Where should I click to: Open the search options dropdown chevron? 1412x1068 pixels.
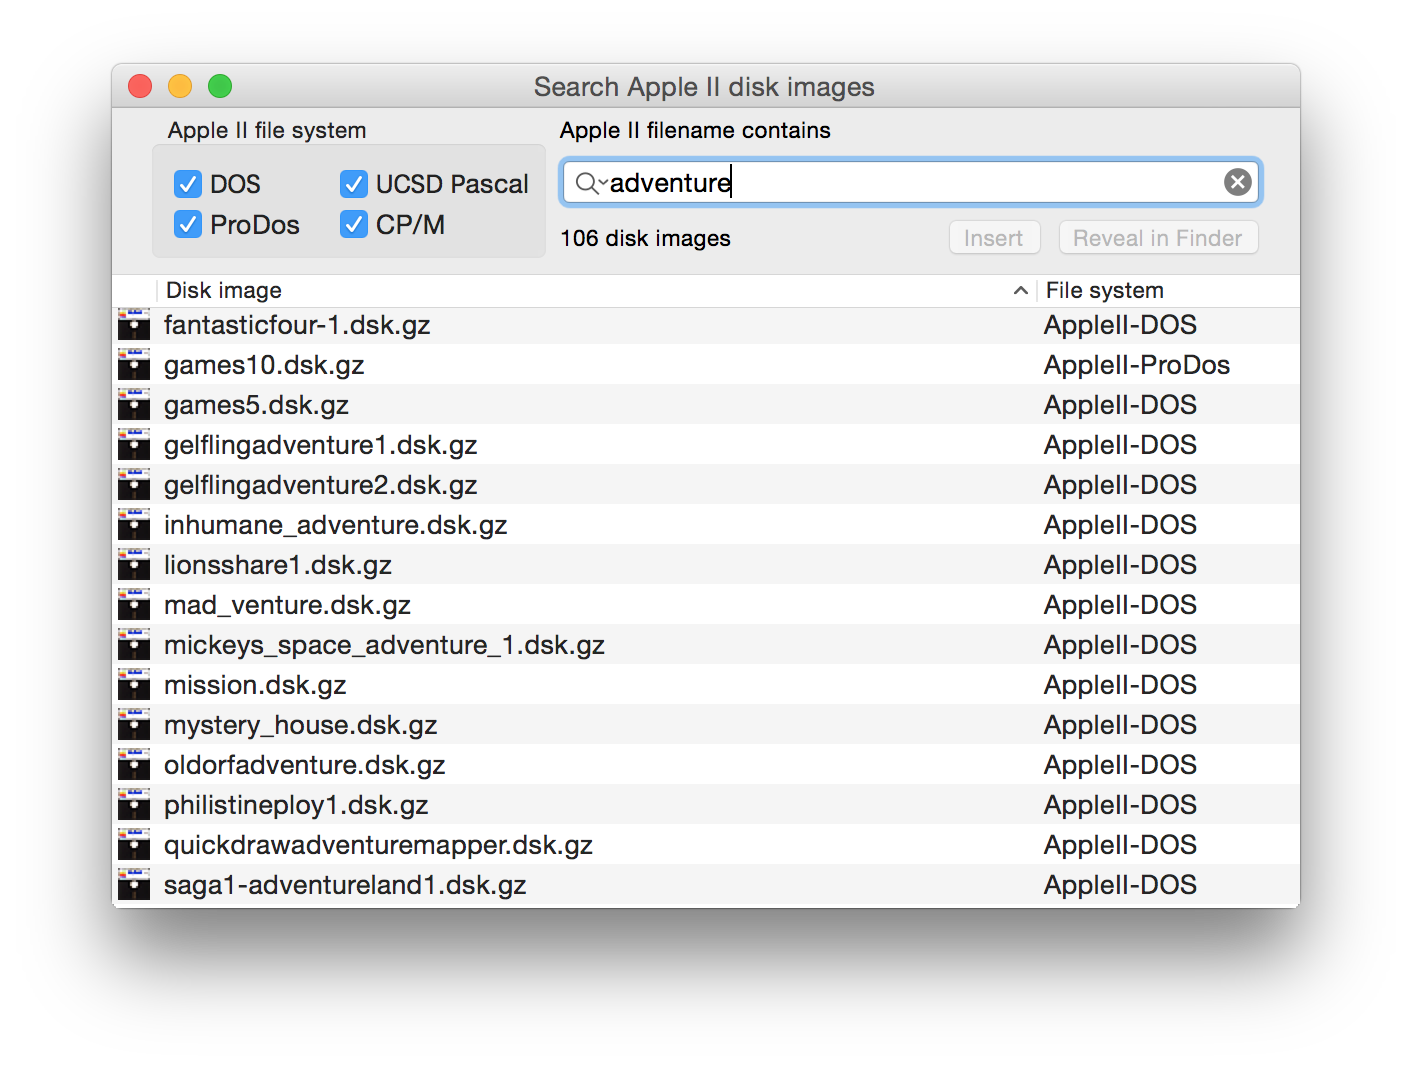coord(603,183)
